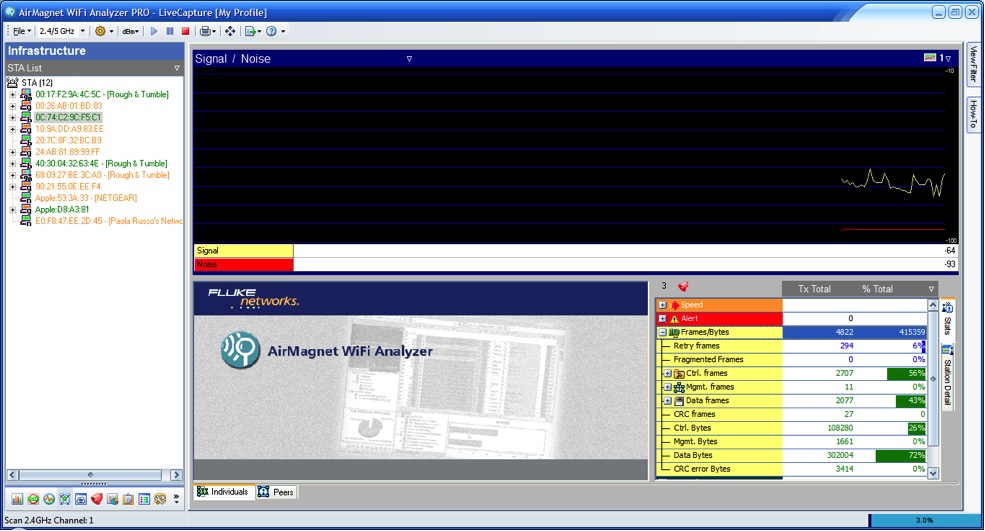985x531 pixels.
Task: Select station 20:7C:8F:32:BC:B9
Action: 68,140
